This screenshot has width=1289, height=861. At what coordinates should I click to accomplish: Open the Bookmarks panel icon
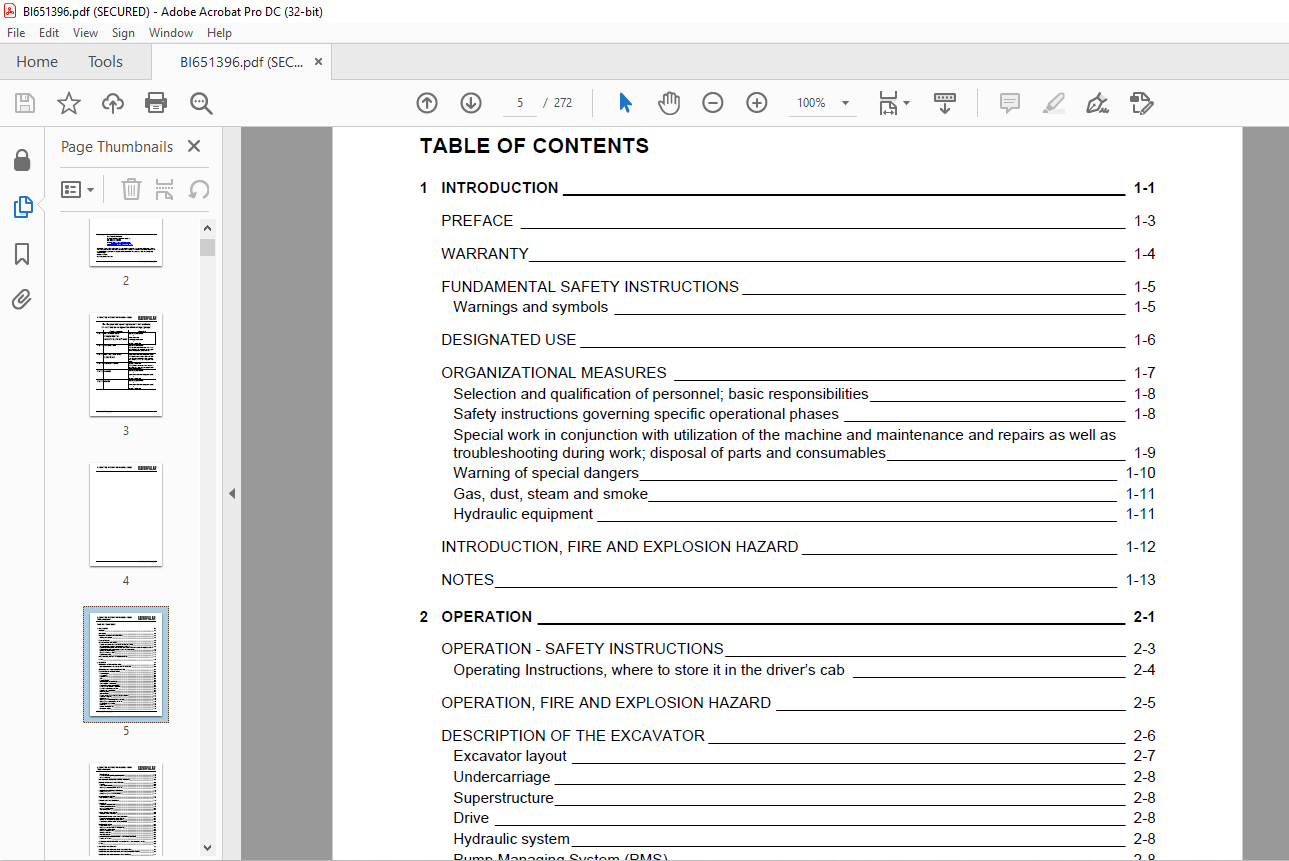pyautogui.click(x=22, y=254)
